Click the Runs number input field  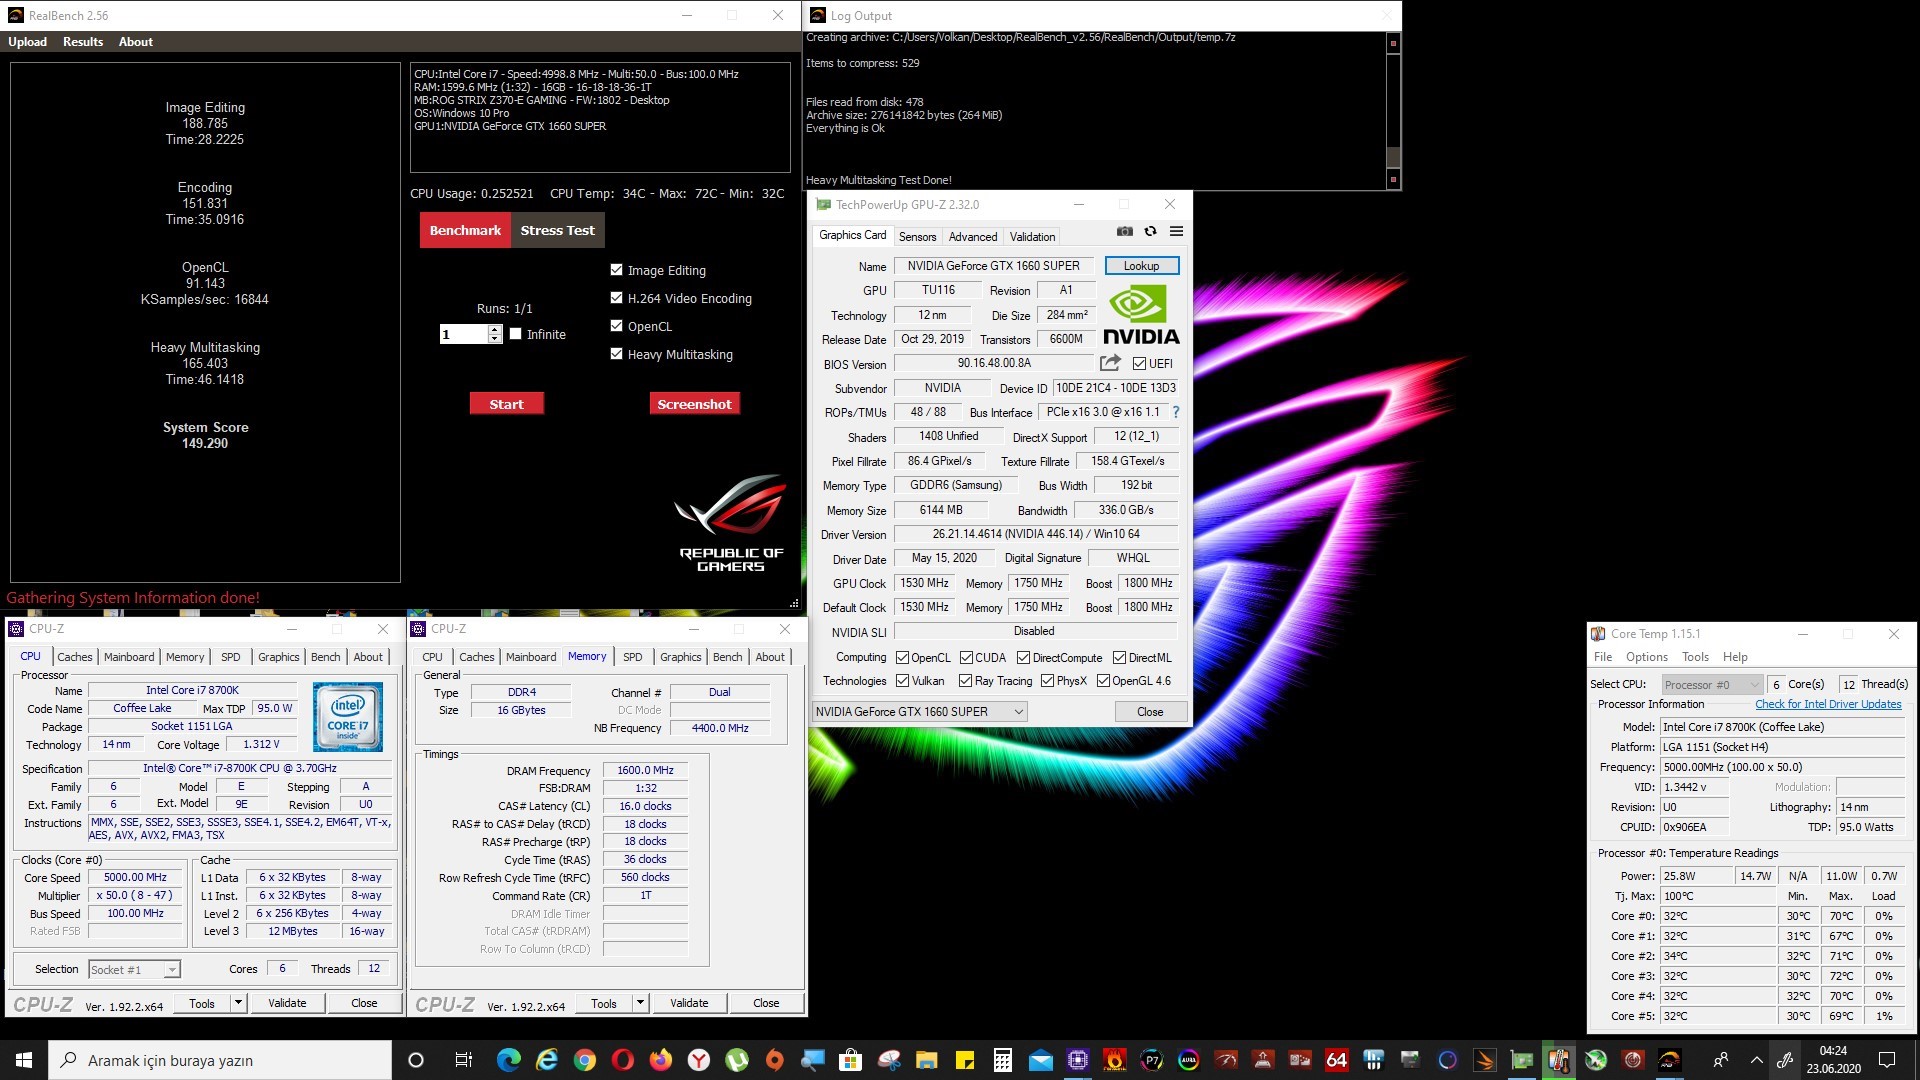point(464,334)
